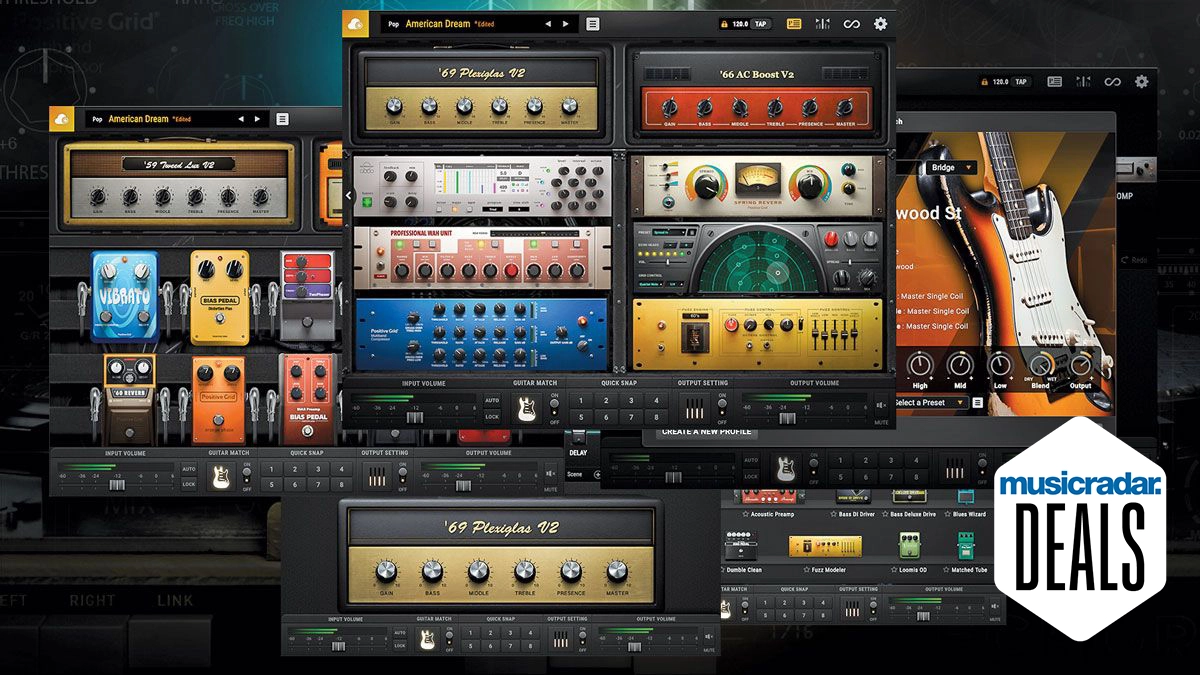
Task: Click Guitar Match guitar icon in rack window
Action: tap(526, 407)
